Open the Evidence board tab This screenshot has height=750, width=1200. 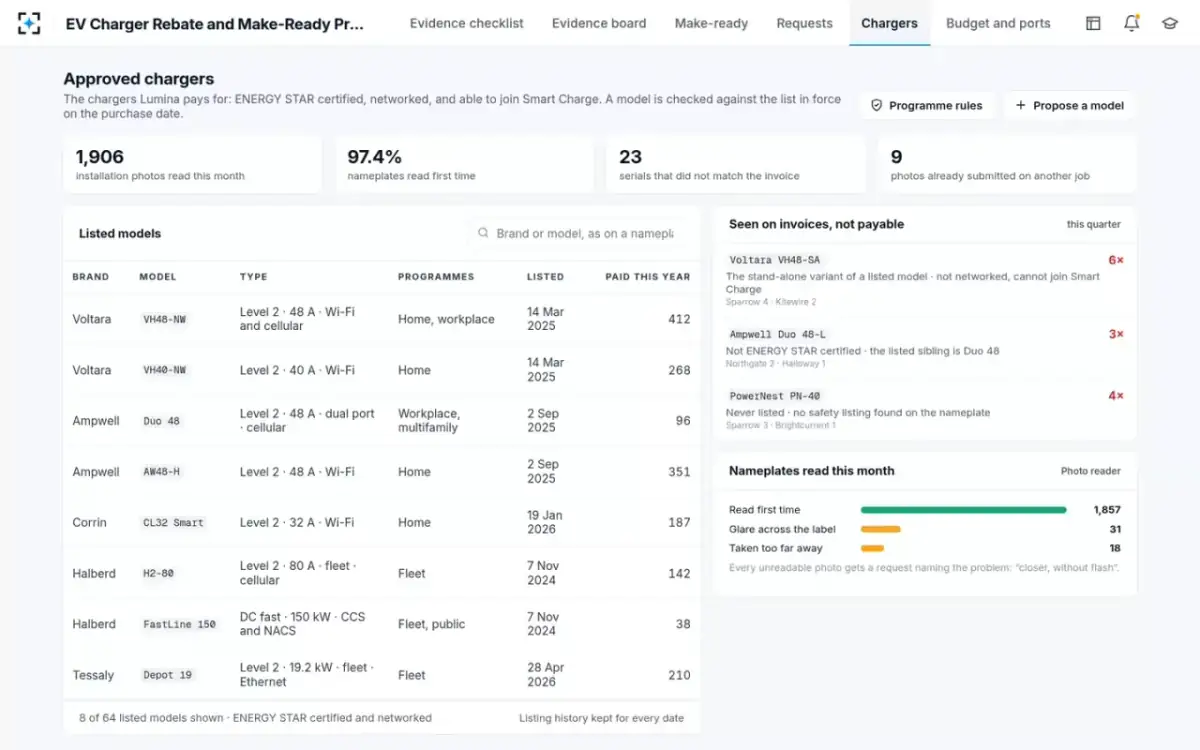click(x=599, y=23)
